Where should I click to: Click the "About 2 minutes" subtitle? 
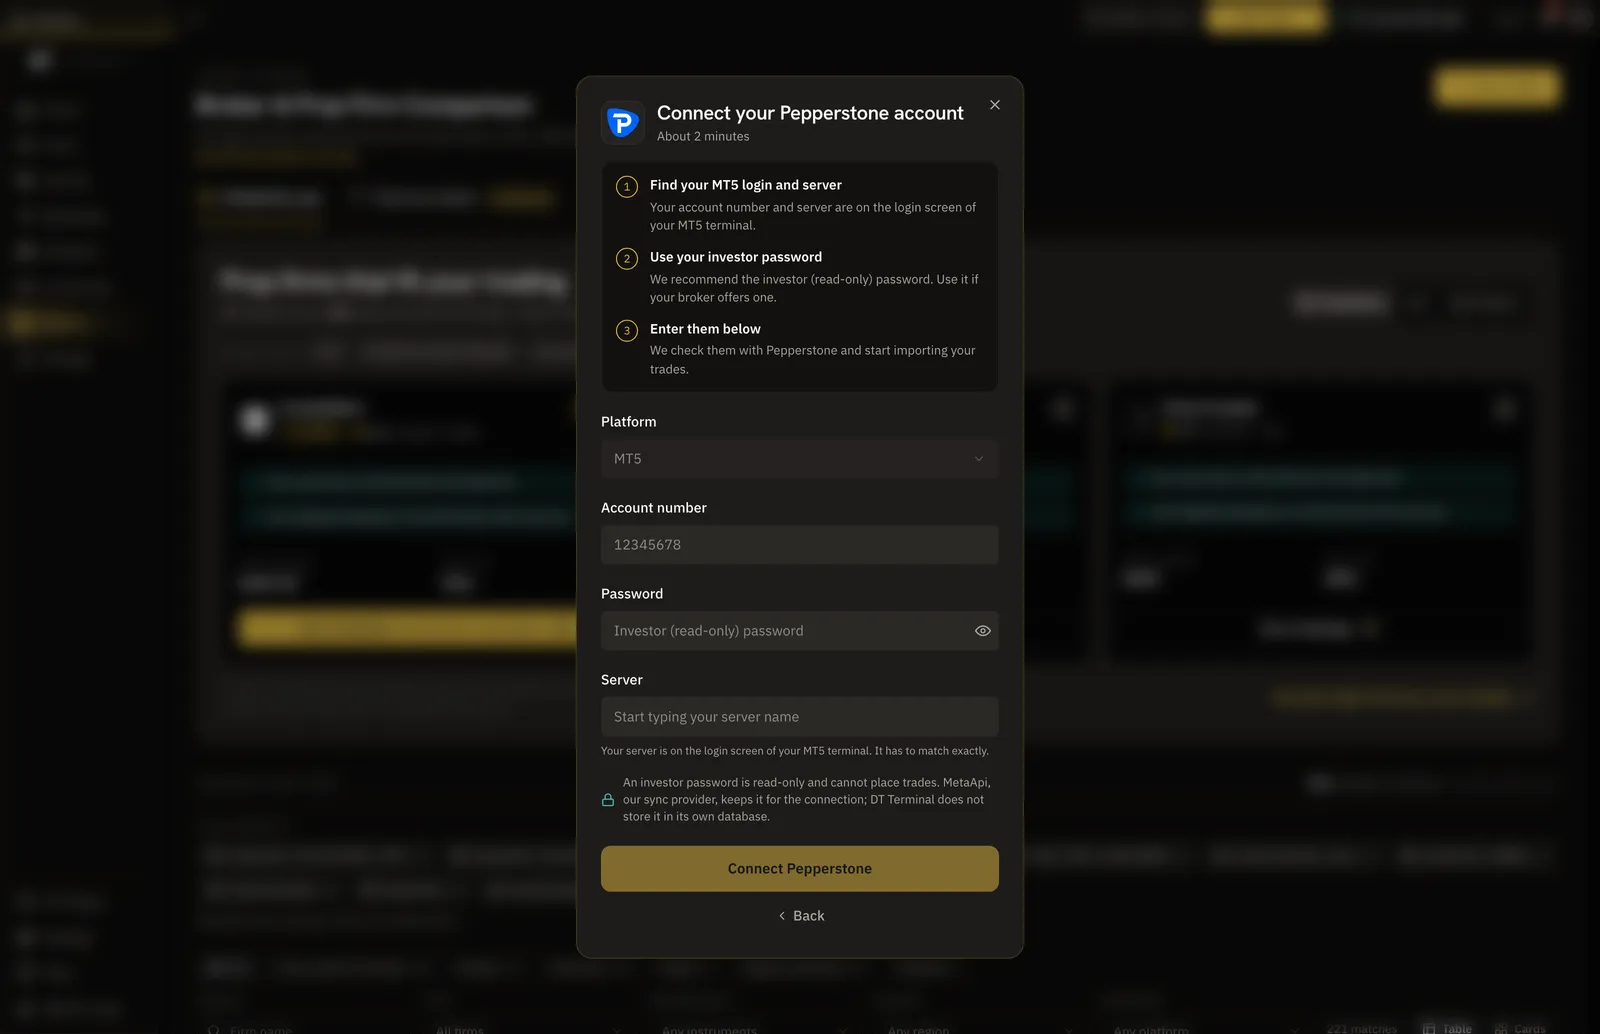click(703, 137)
